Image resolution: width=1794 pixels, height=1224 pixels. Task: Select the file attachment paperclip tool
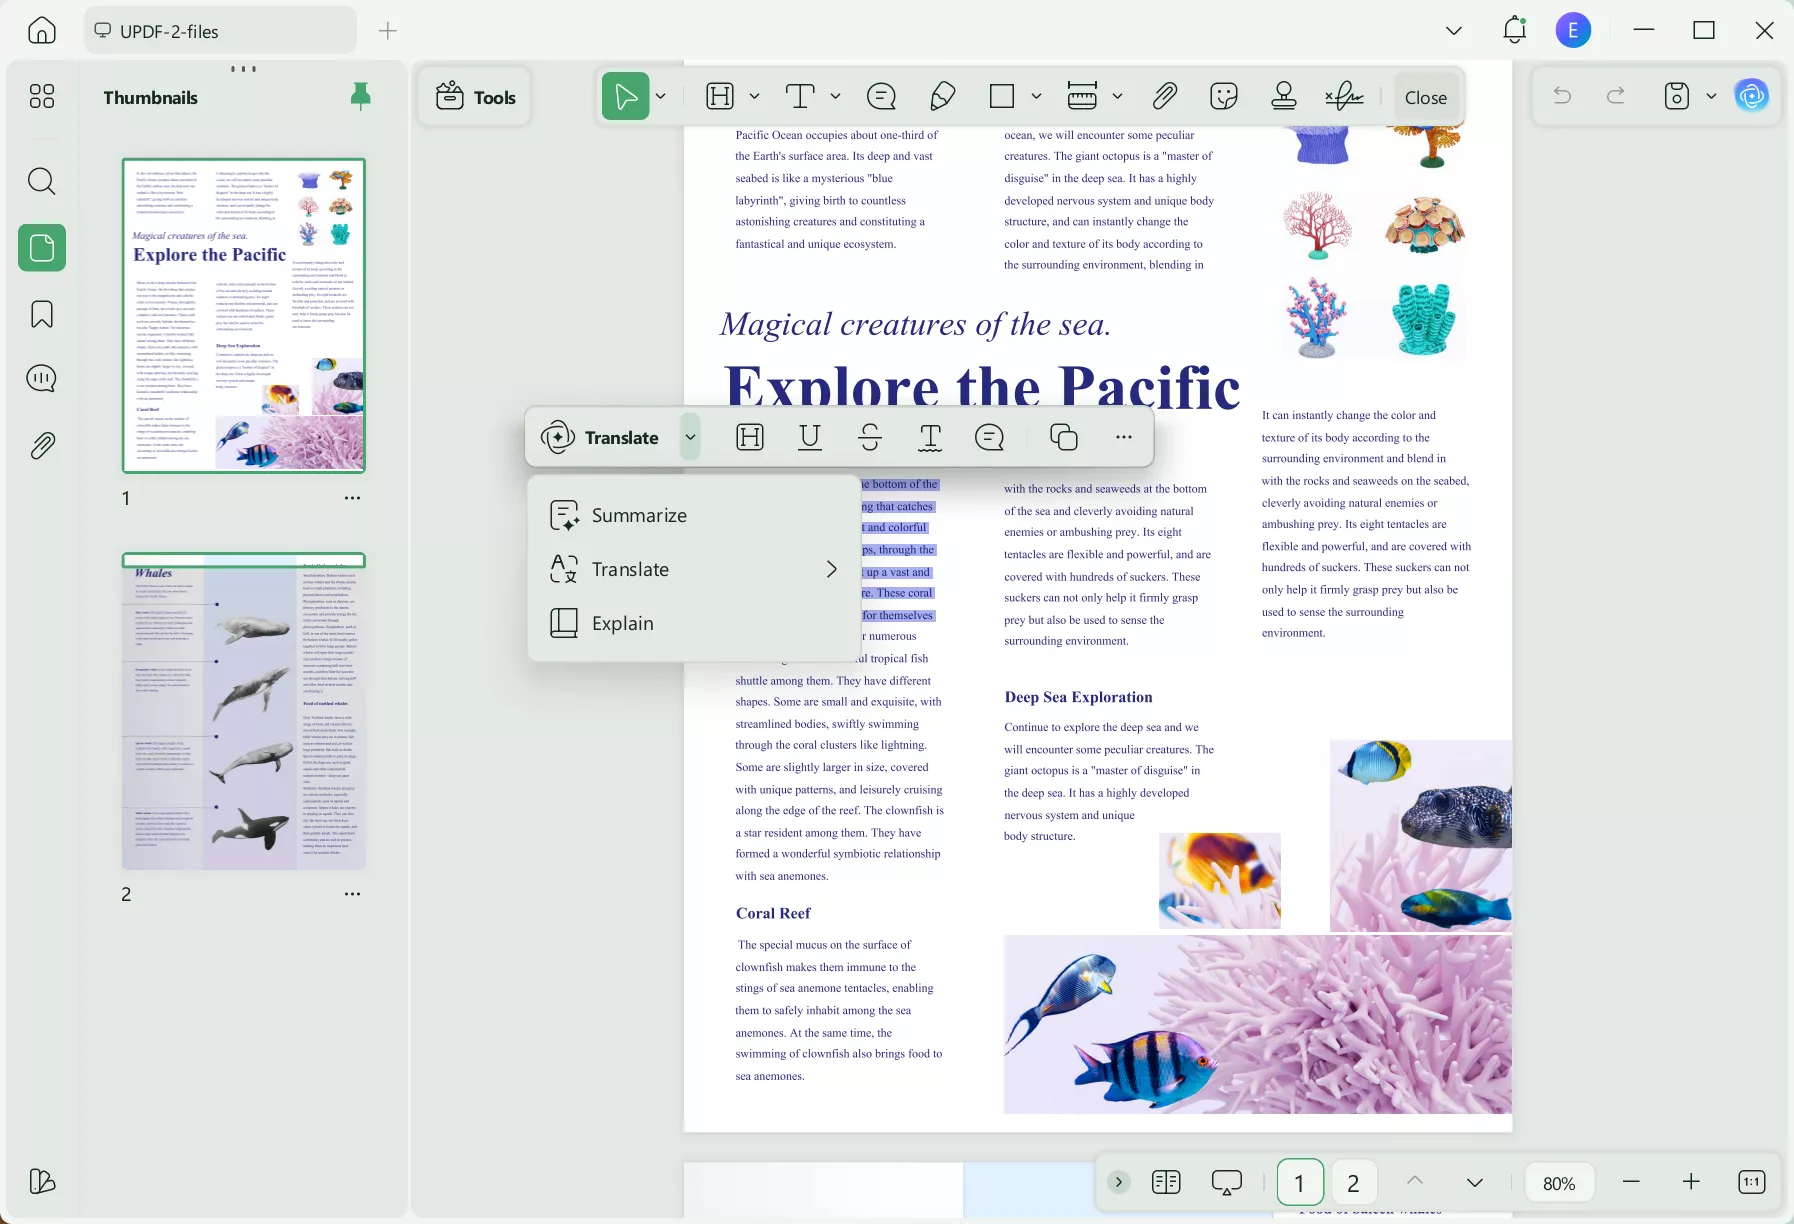1164,96
